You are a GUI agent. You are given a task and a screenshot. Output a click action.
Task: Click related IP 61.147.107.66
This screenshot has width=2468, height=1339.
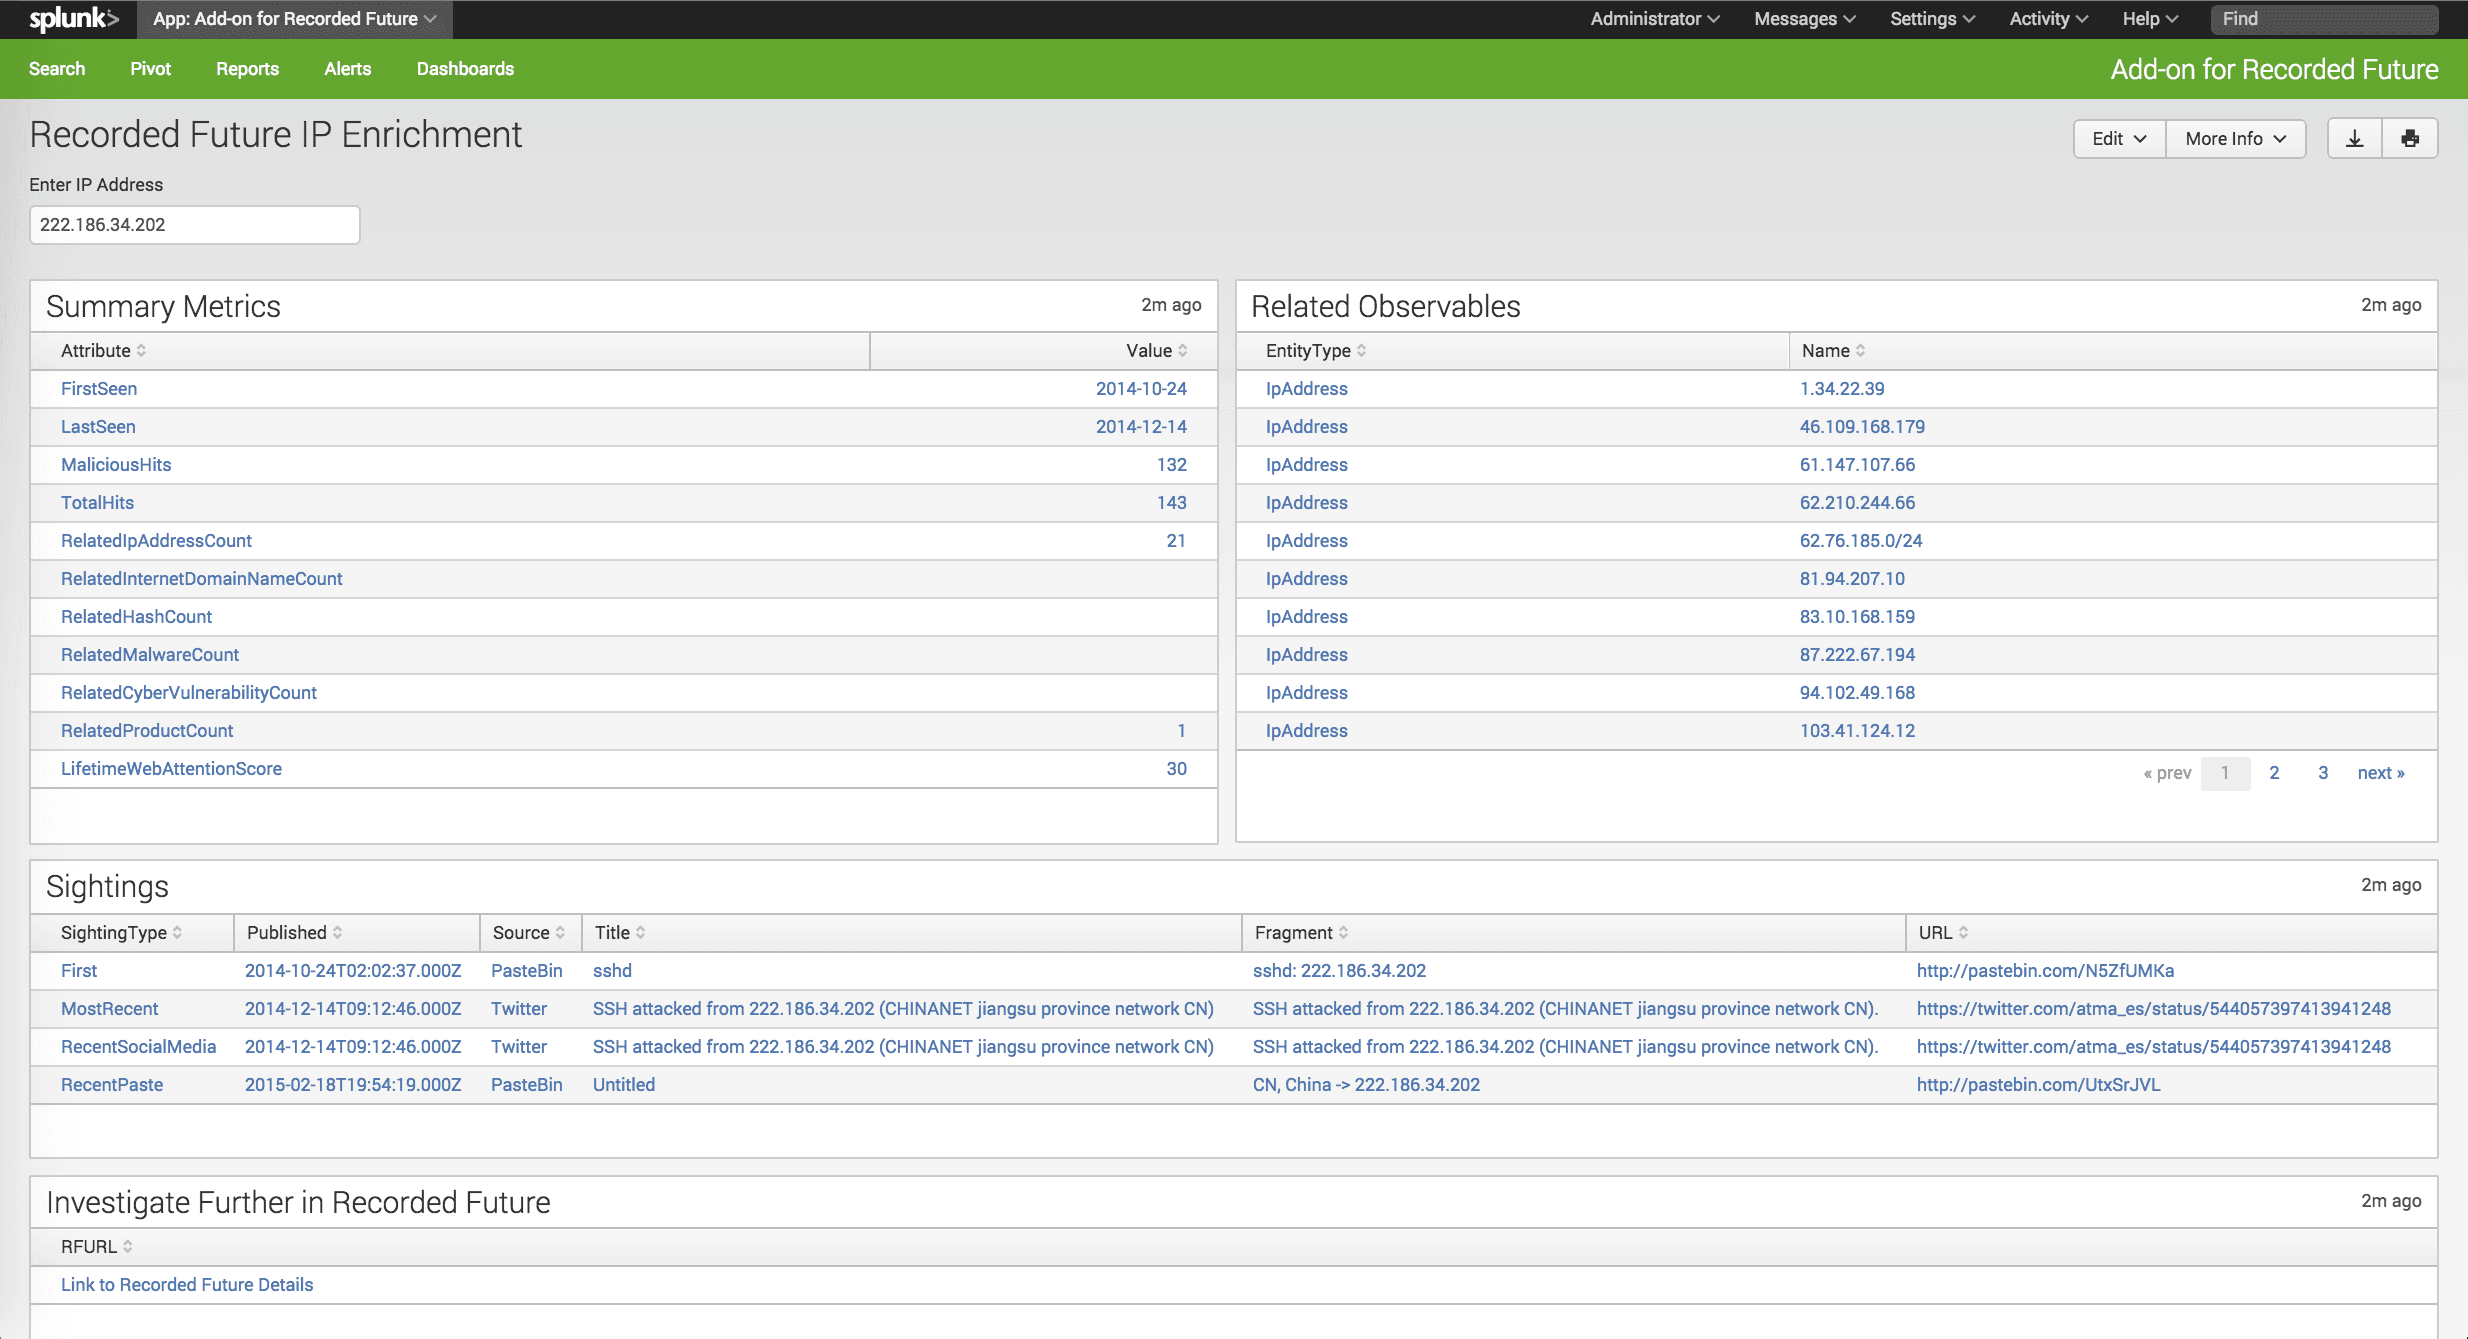click(x=1857, y=465)
